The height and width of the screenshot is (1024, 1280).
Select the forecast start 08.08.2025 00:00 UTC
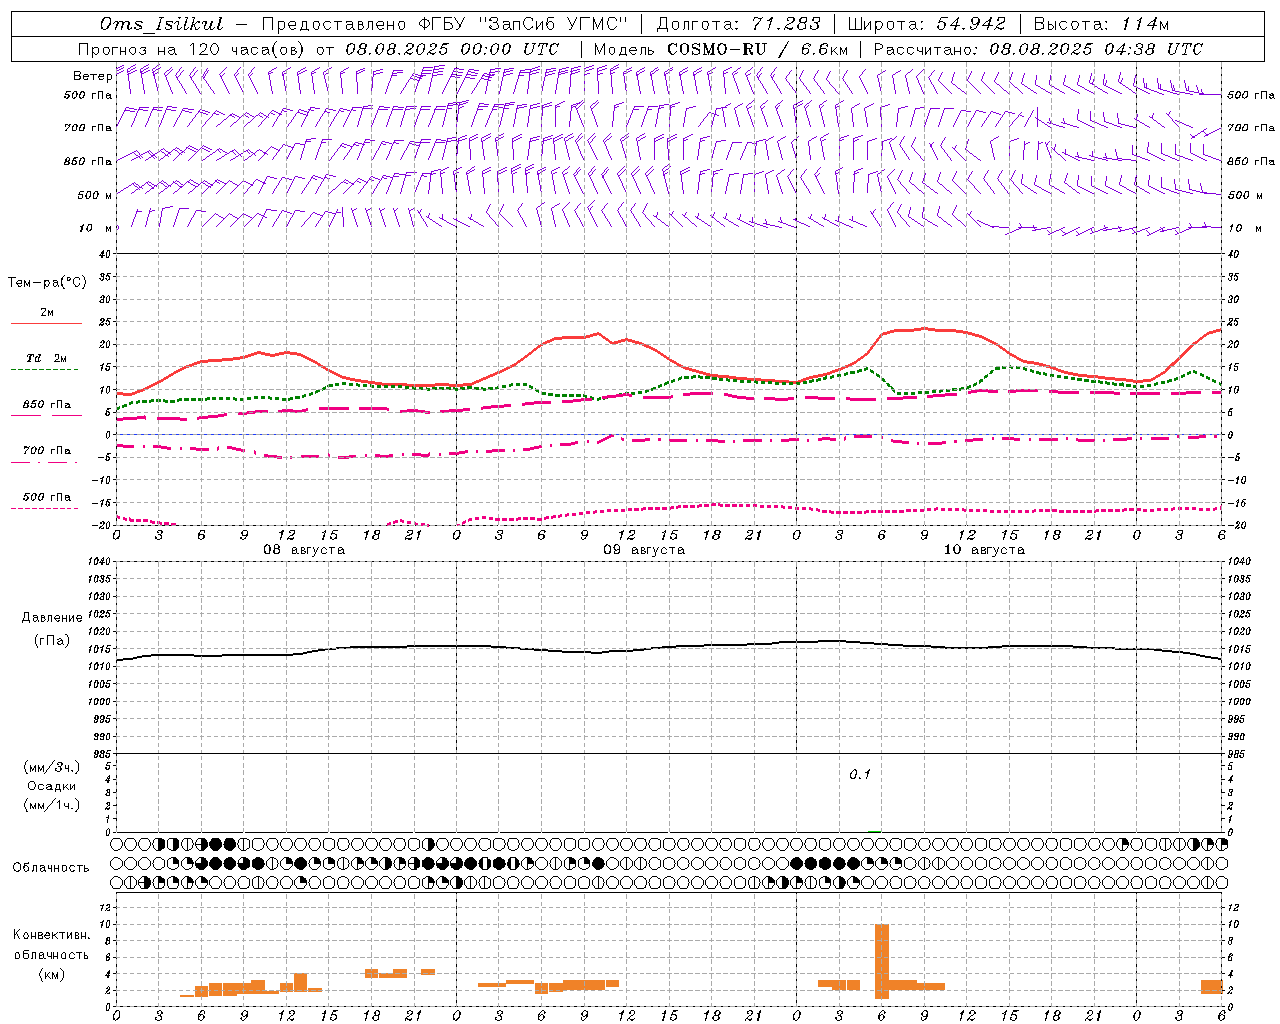pyautogui.click(x=452, y=49)
